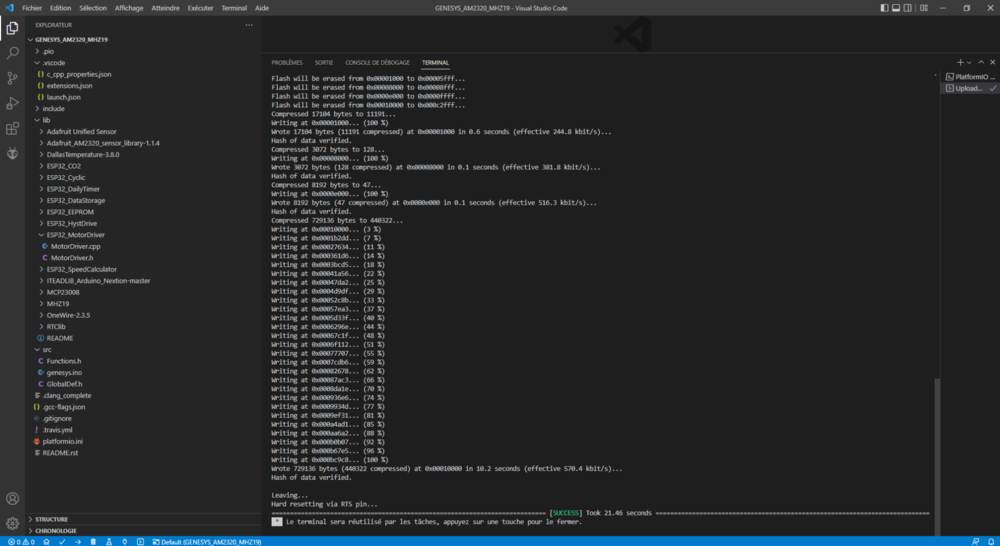Toggle secondary sidebar visibility
Screen dimensions: 1000x546
[x=908, y=8]
